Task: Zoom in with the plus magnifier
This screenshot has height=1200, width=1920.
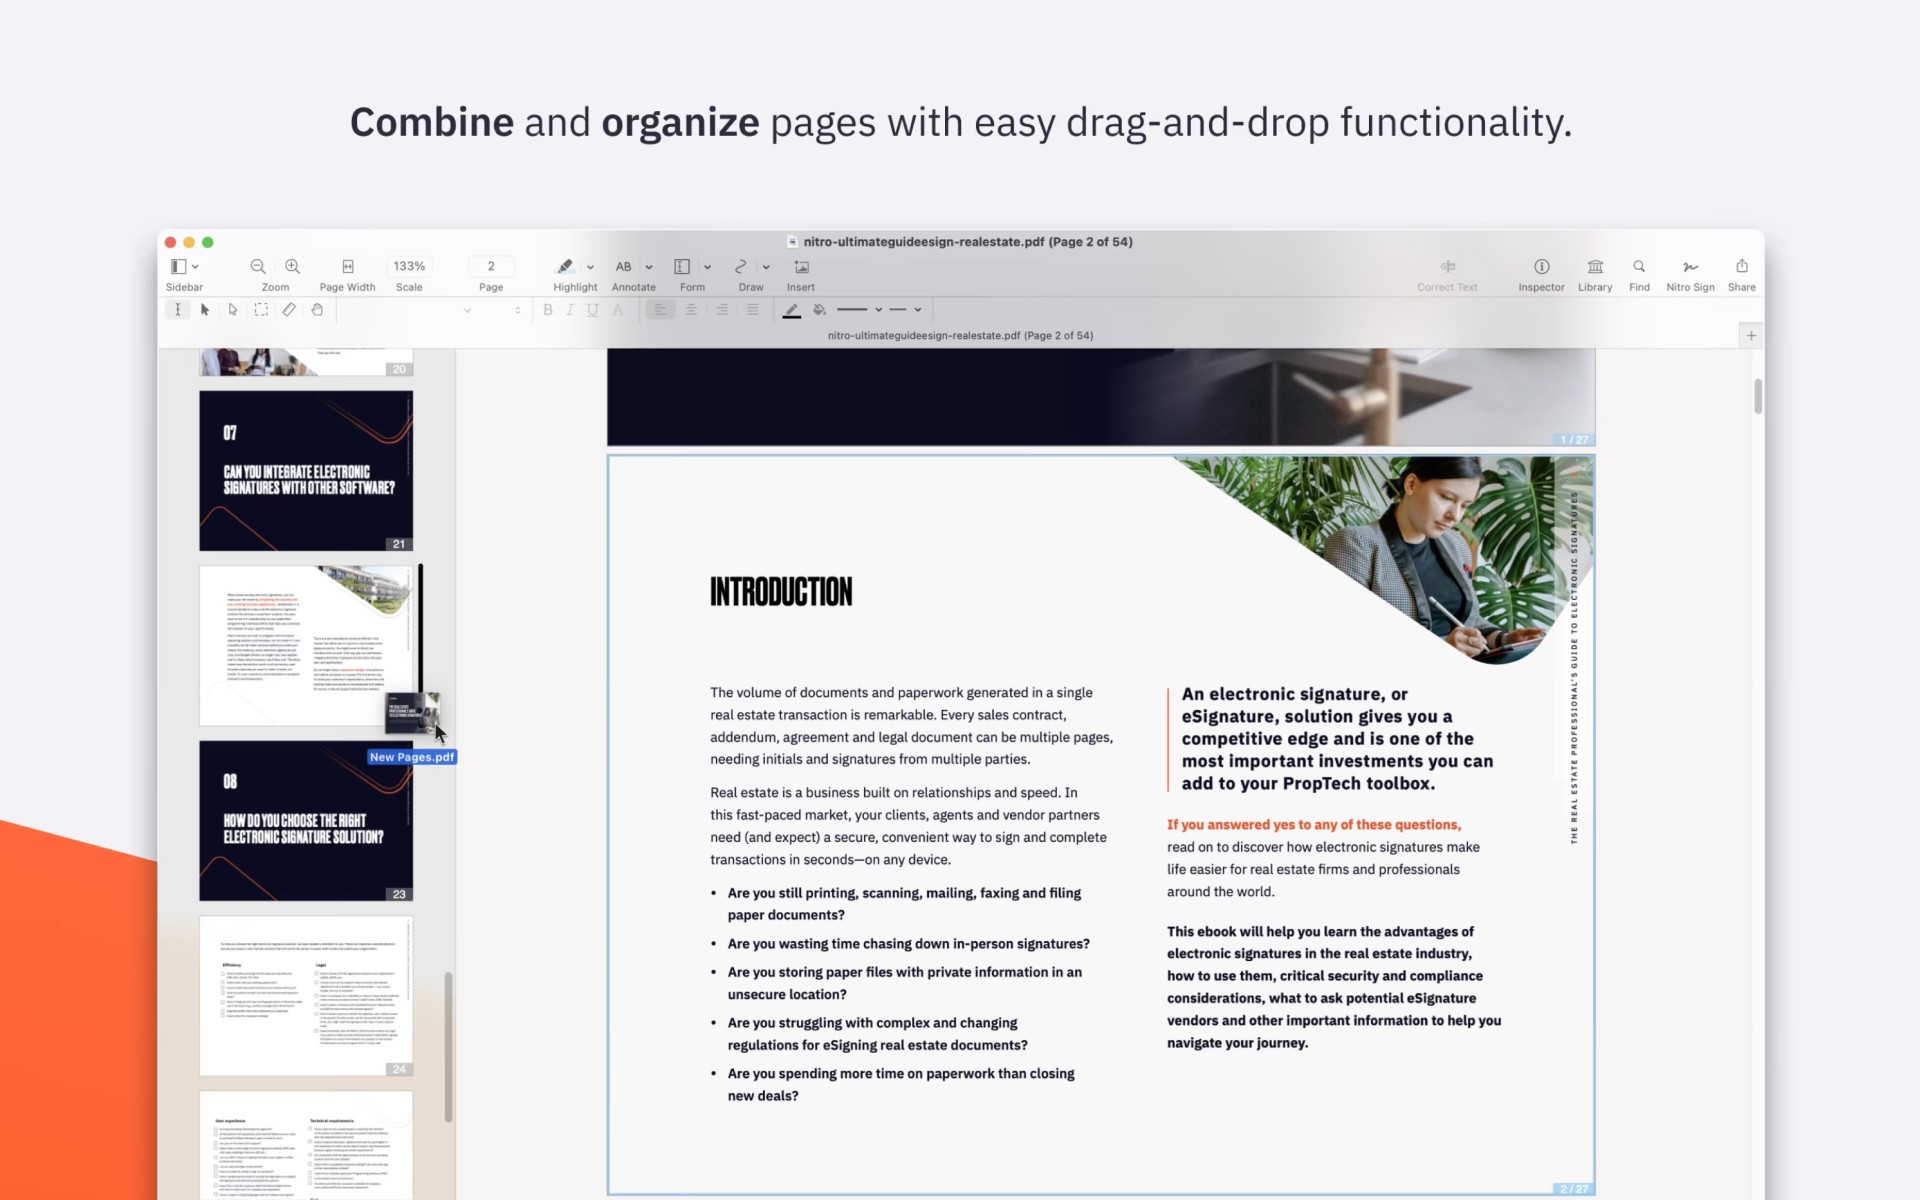Action: tap(292, 266)
